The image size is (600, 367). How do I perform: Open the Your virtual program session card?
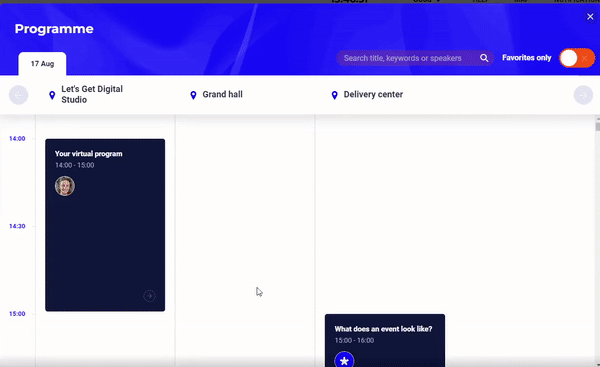pos(105,225)
